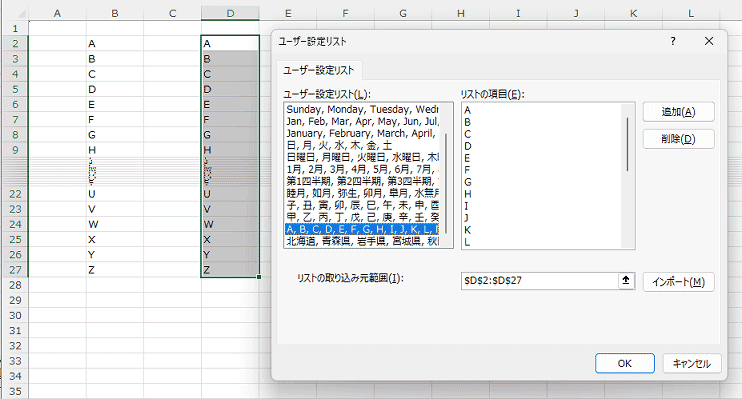Click the キャンセル button

[x=692, y=363]
